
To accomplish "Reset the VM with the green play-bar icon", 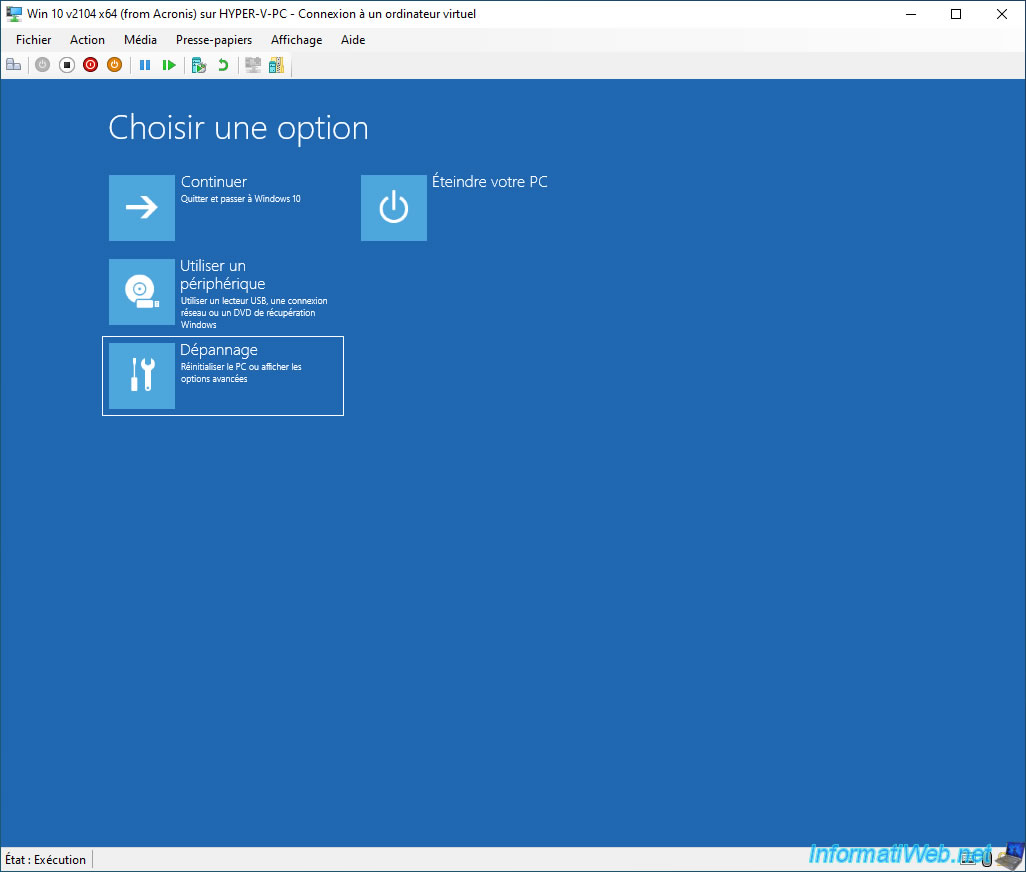I will point(169,65).
